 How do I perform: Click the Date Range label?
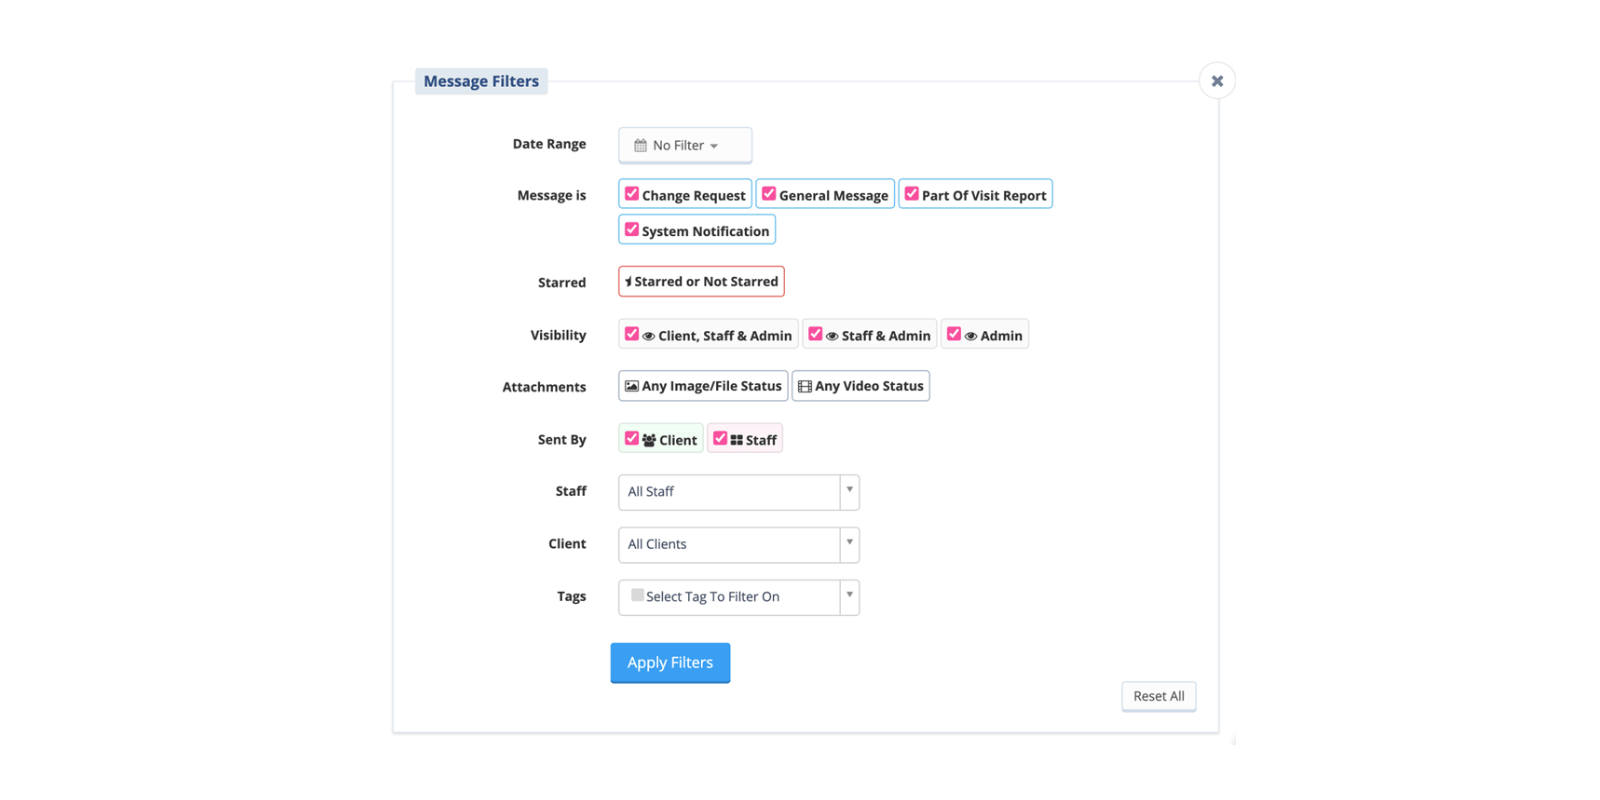point(549,144)
